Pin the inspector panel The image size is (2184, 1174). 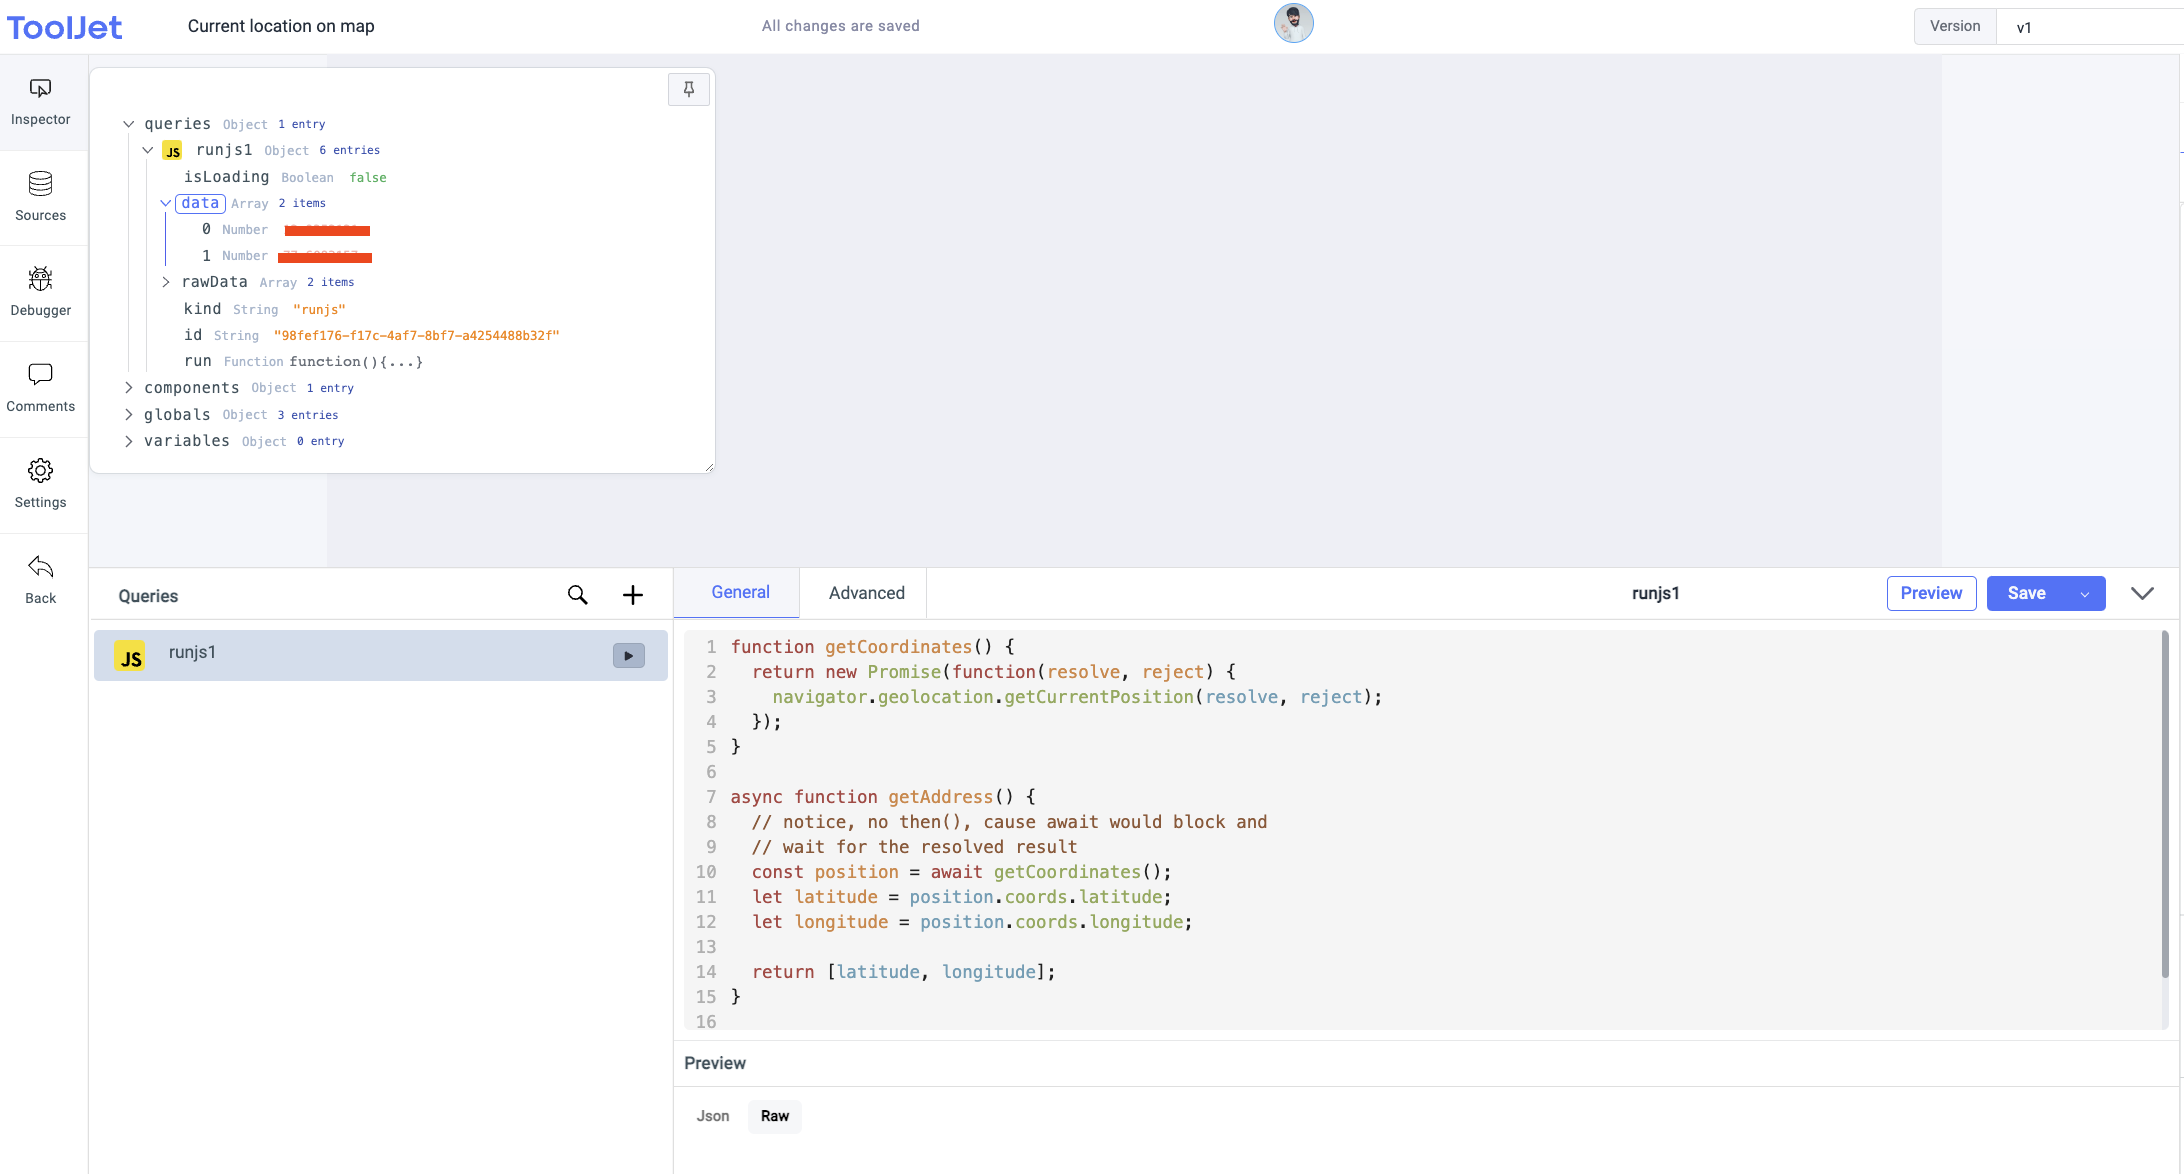tap(688, 90)
